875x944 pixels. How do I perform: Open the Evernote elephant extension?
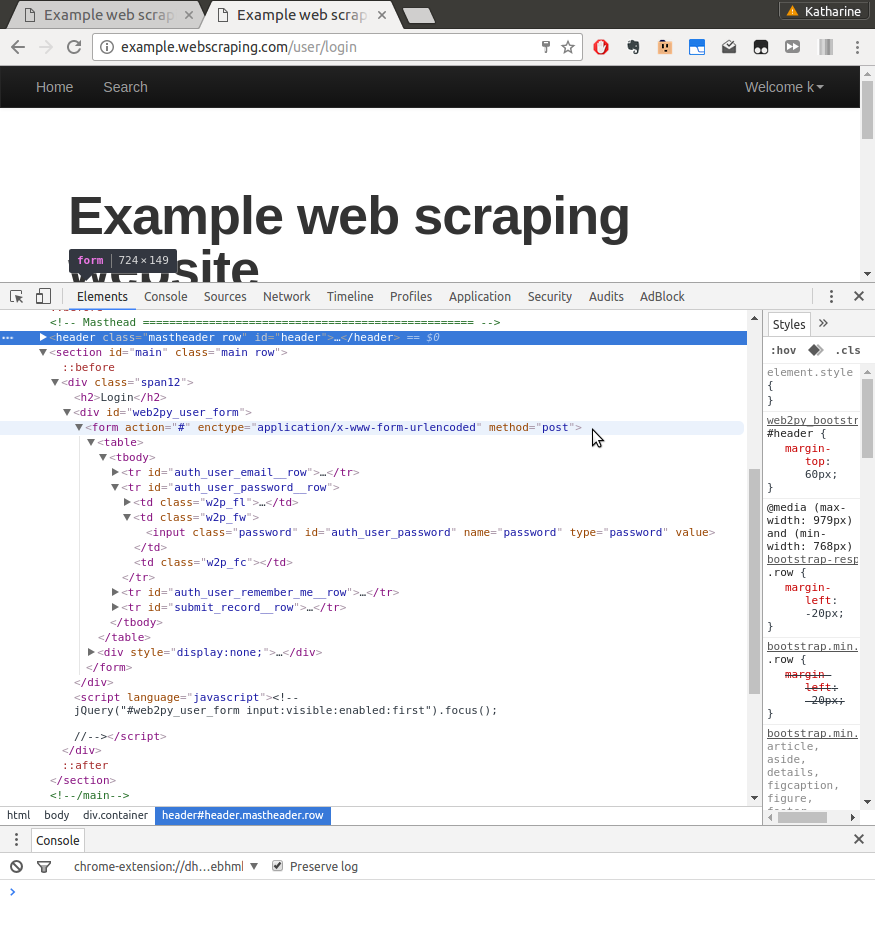633,47
